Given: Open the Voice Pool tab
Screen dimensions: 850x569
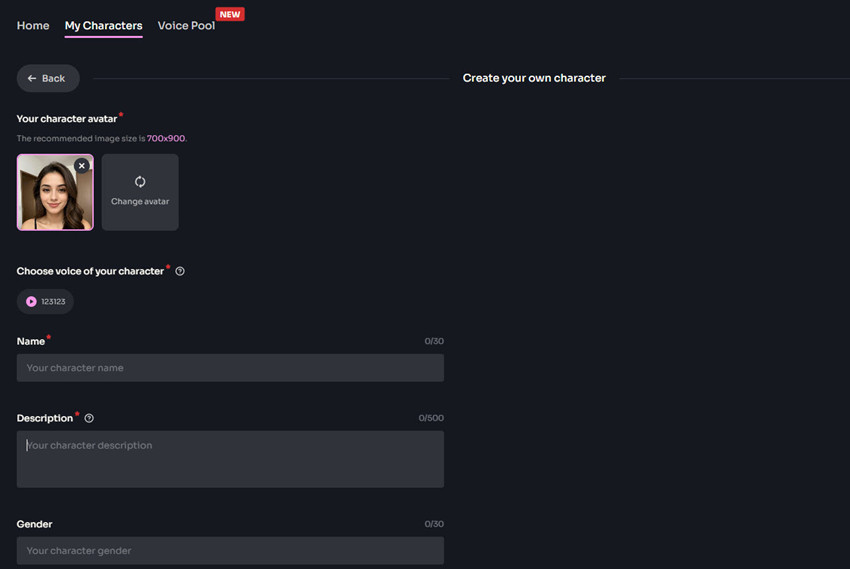Looking at the screenshot, I should coord(186,26).
